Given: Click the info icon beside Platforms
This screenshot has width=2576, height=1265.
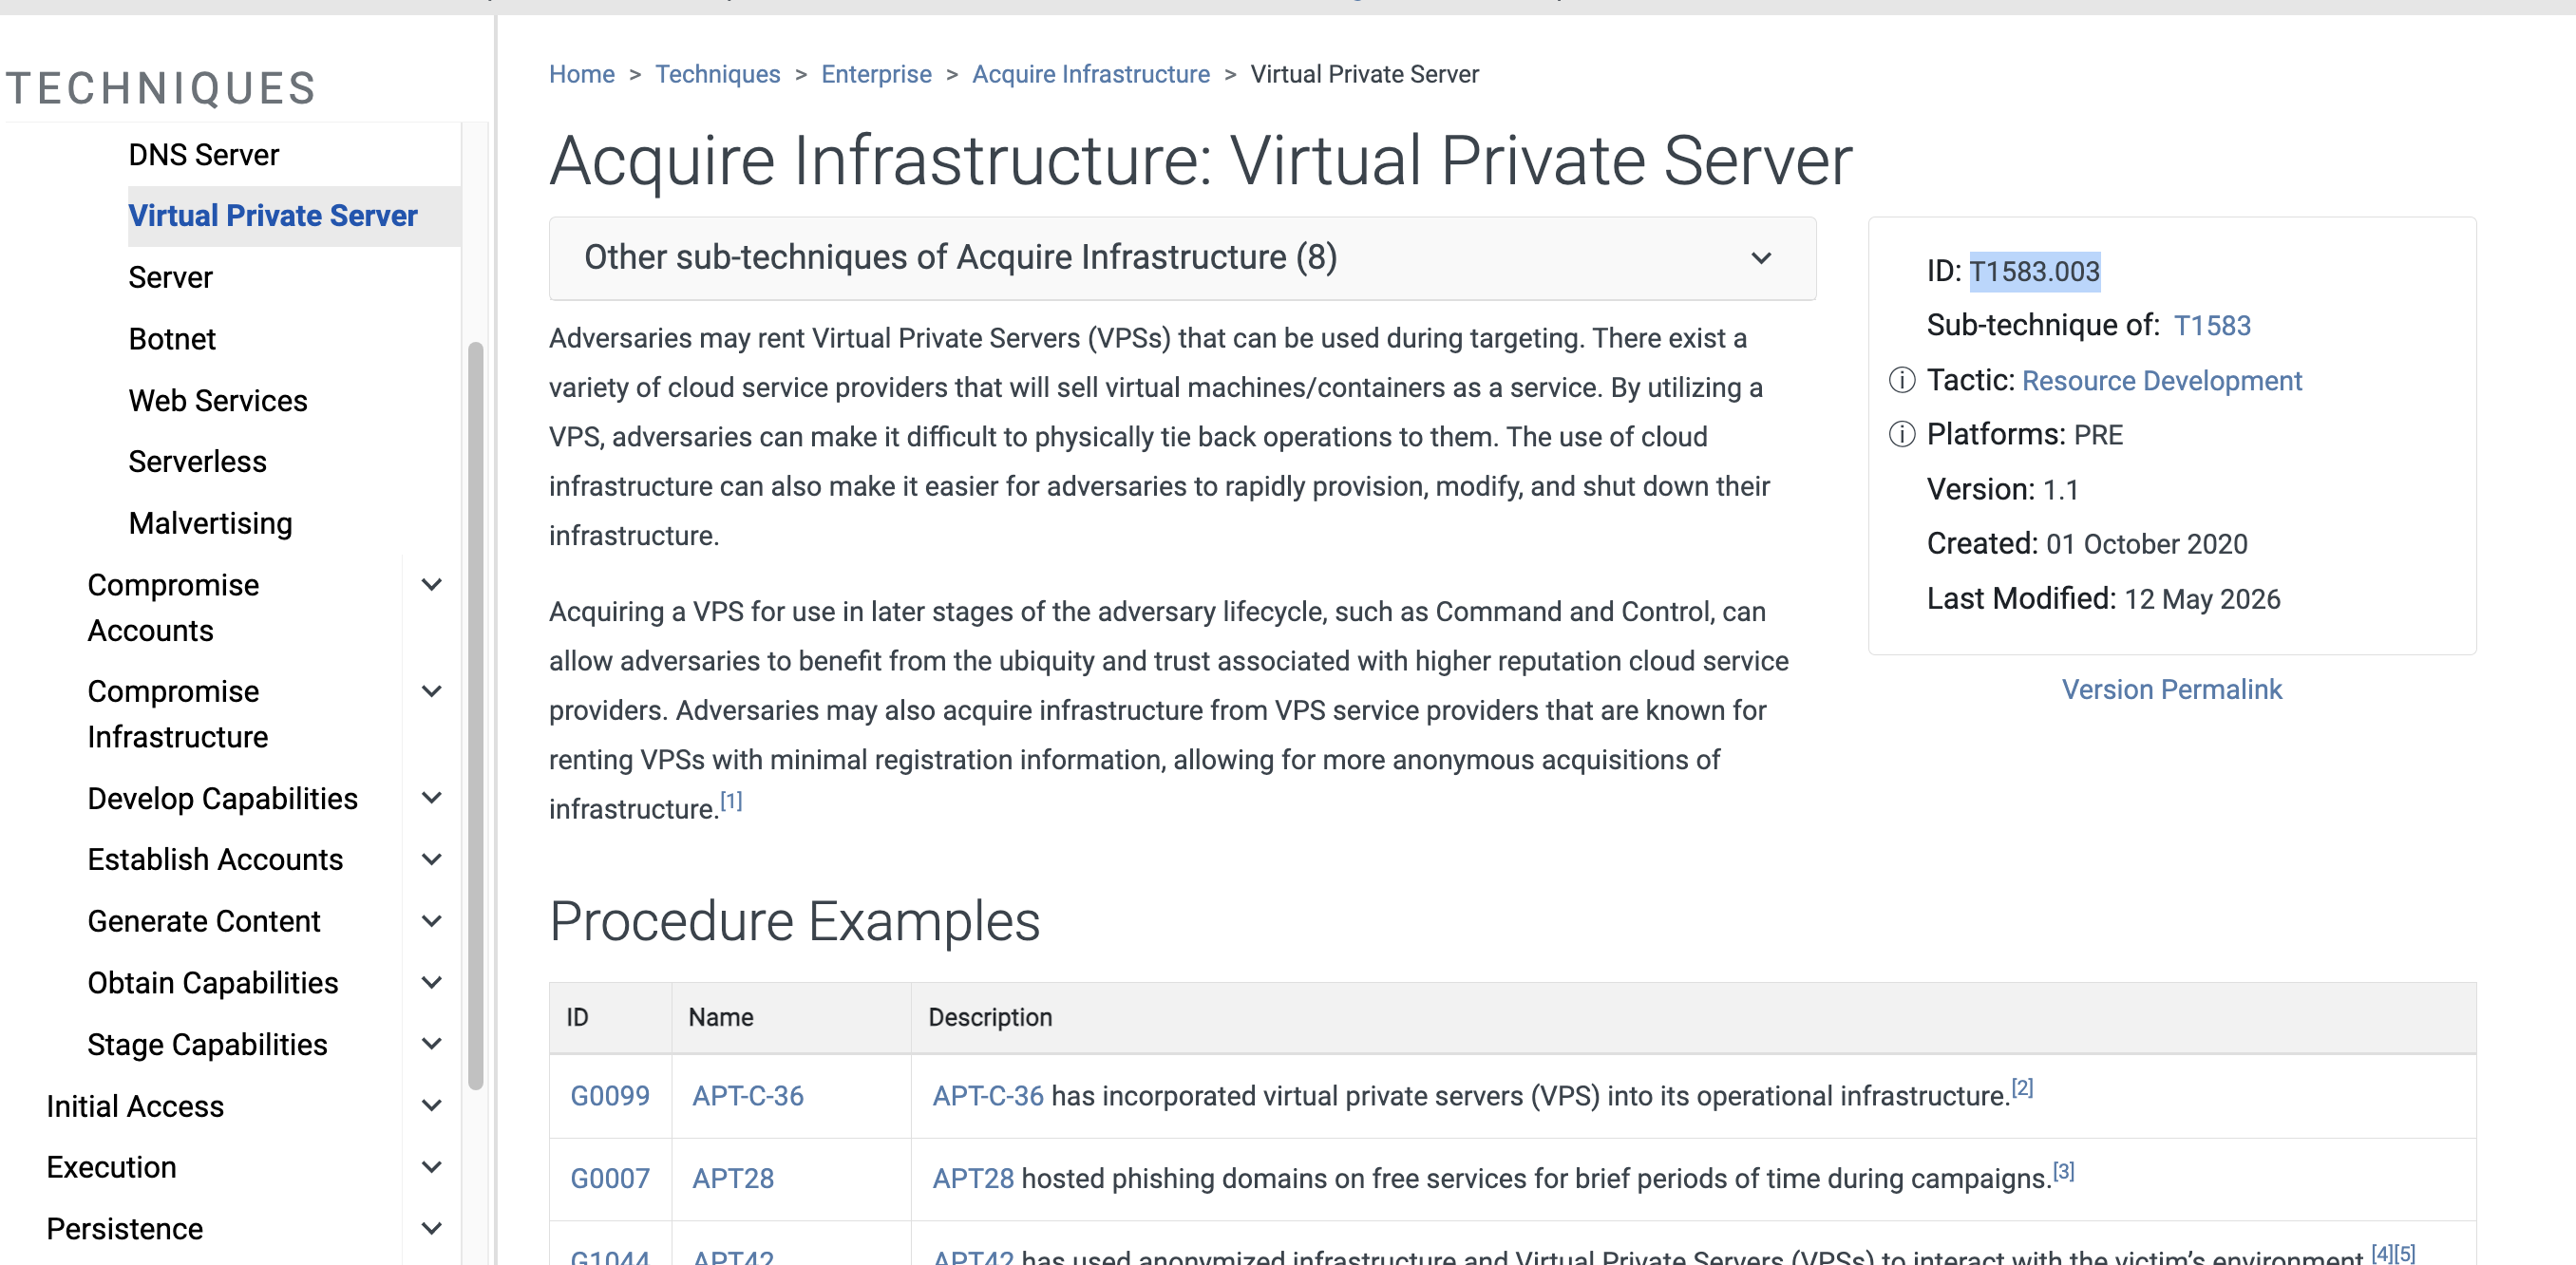Looking at the screenshot, I should 1901,435.
